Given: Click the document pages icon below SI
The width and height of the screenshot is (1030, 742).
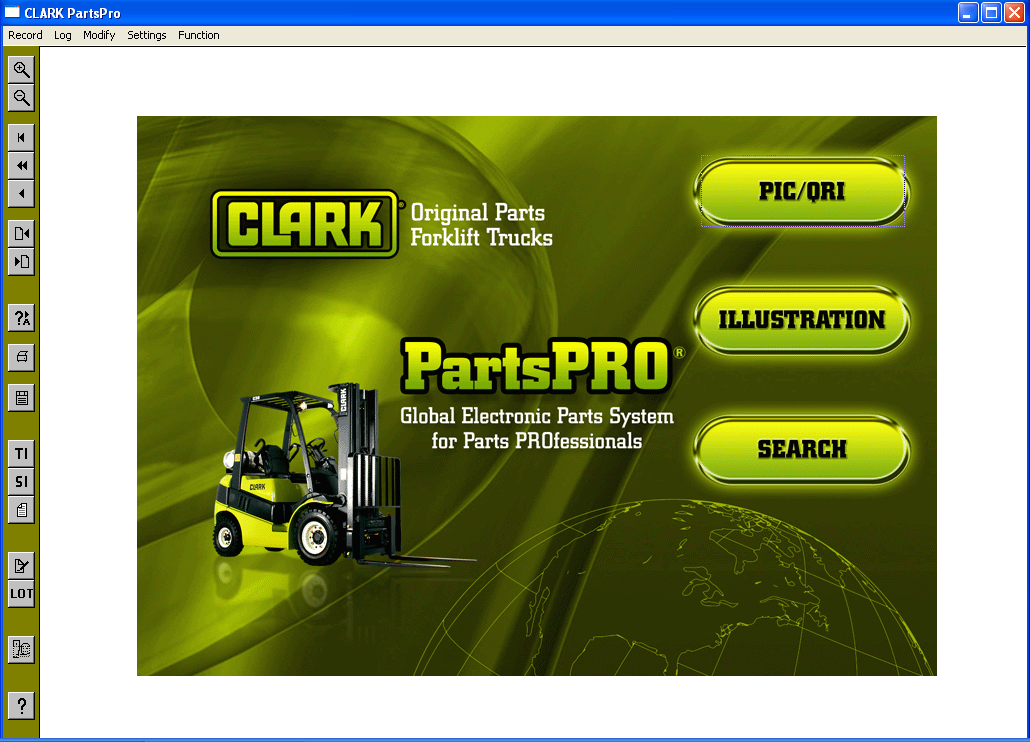Looking at the screenshot, I should [21, 510].
